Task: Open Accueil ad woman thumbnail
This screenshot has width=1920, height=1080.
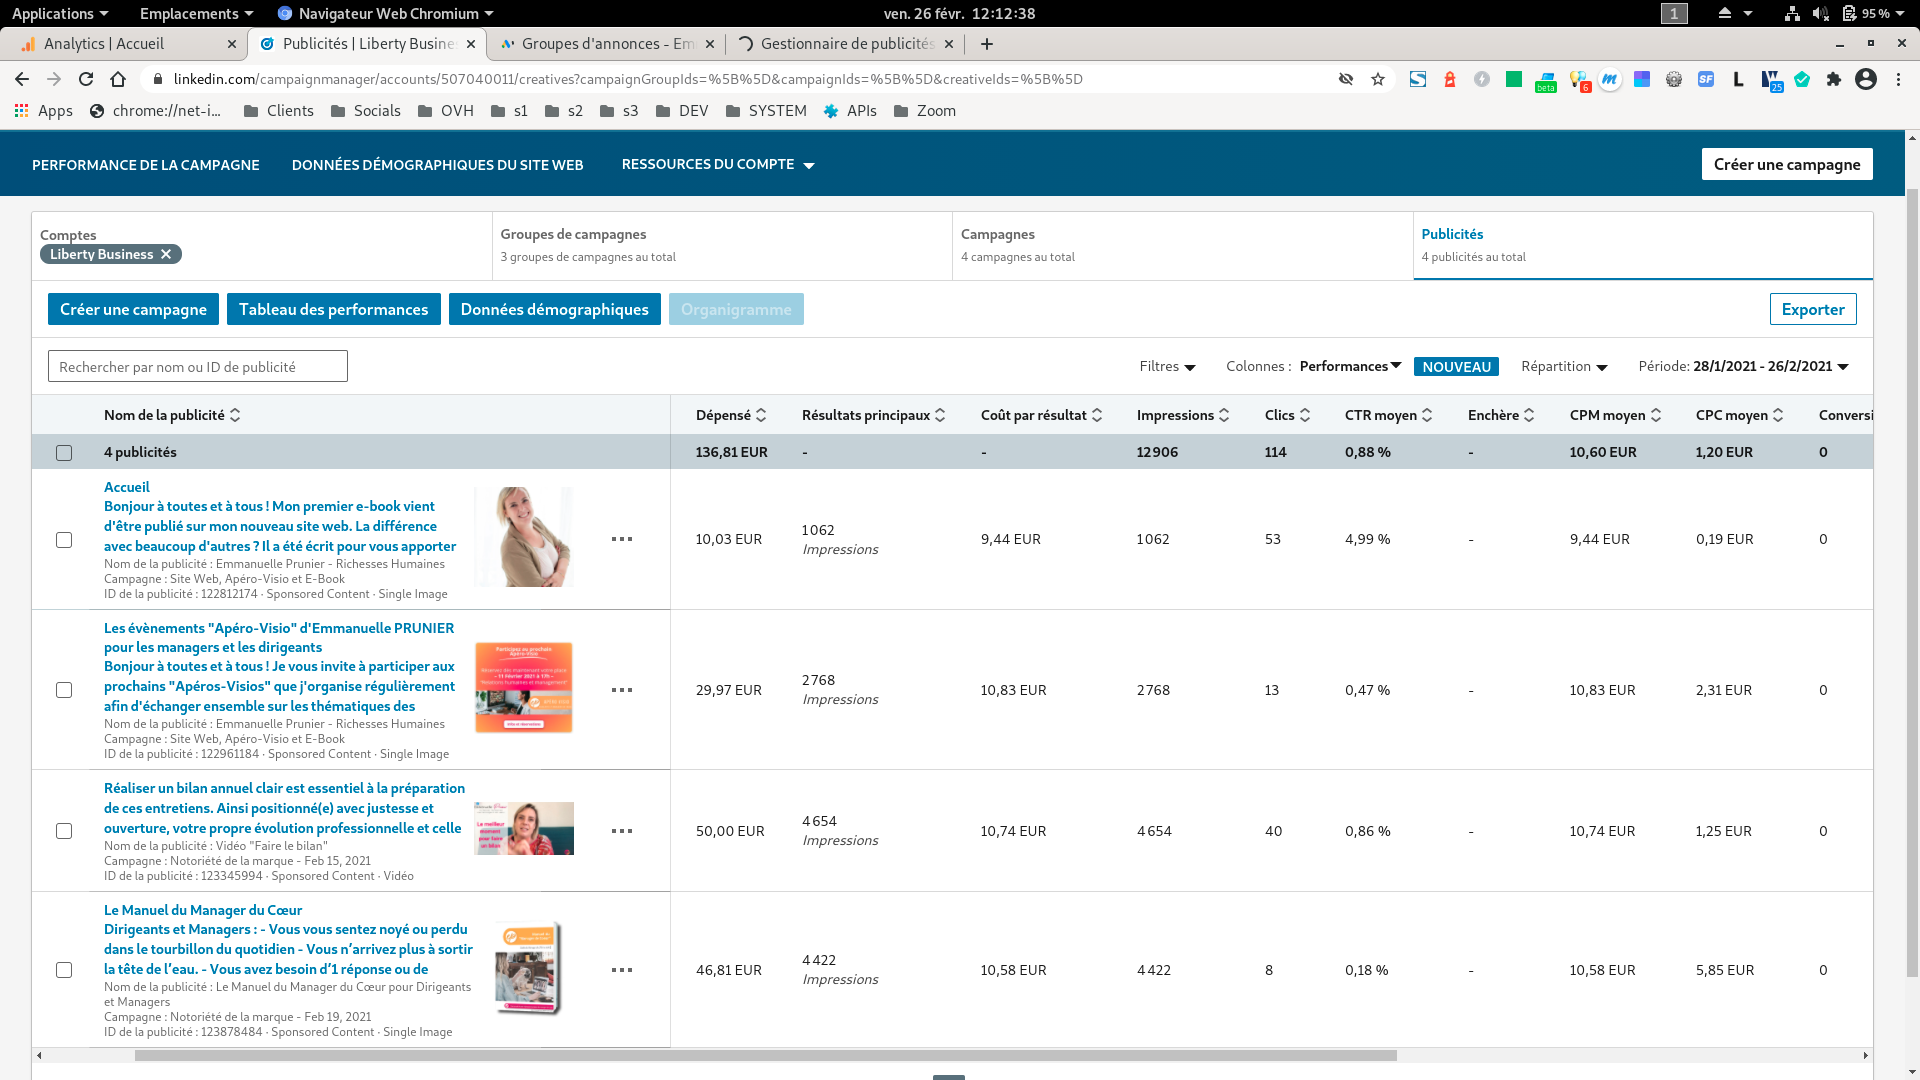Action: 523,537
